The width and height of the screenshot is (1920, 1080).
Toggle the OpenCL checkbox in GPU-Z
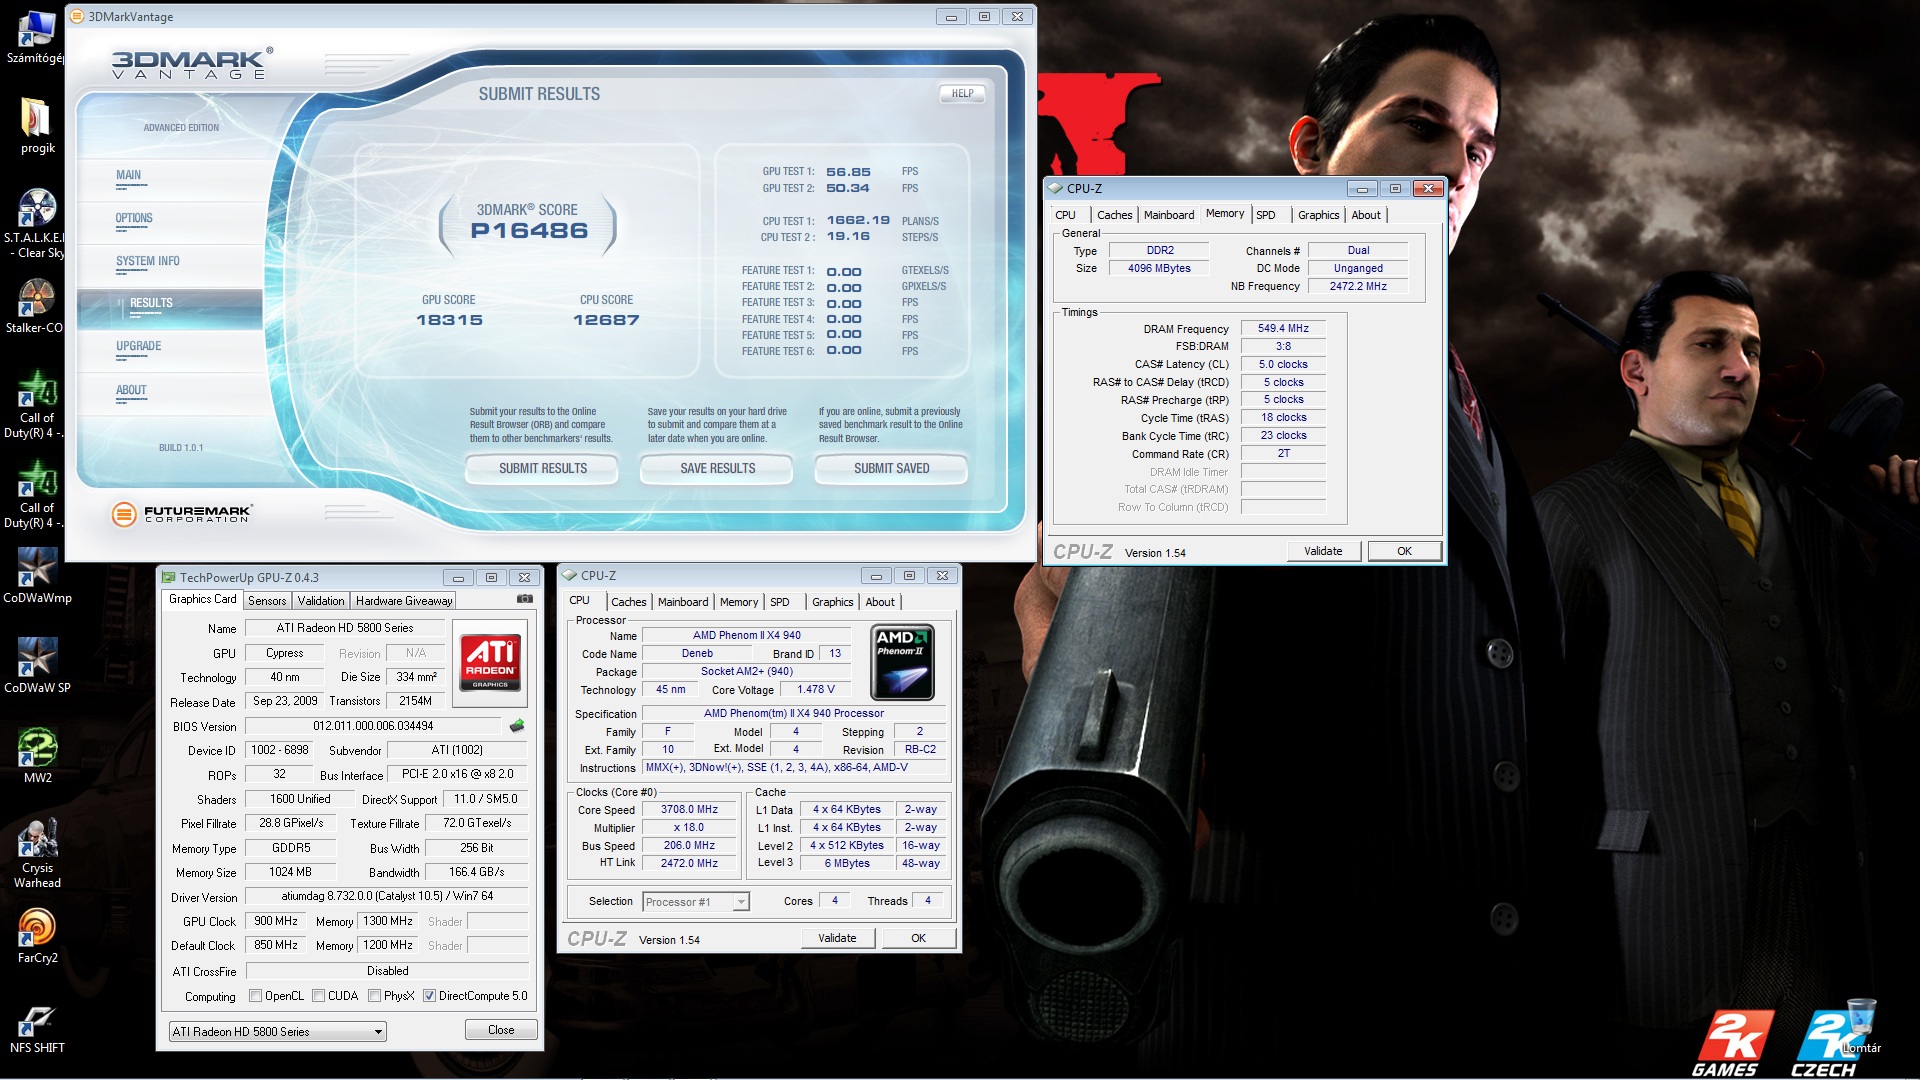pos(256,996)
